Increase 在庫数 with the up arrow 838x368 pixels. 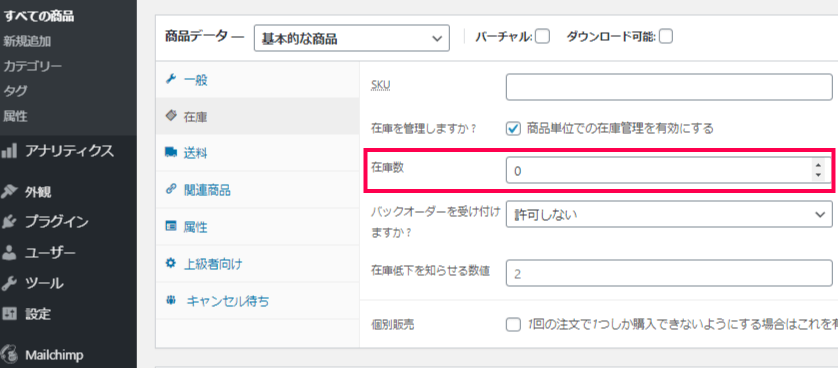coord(818,166)
